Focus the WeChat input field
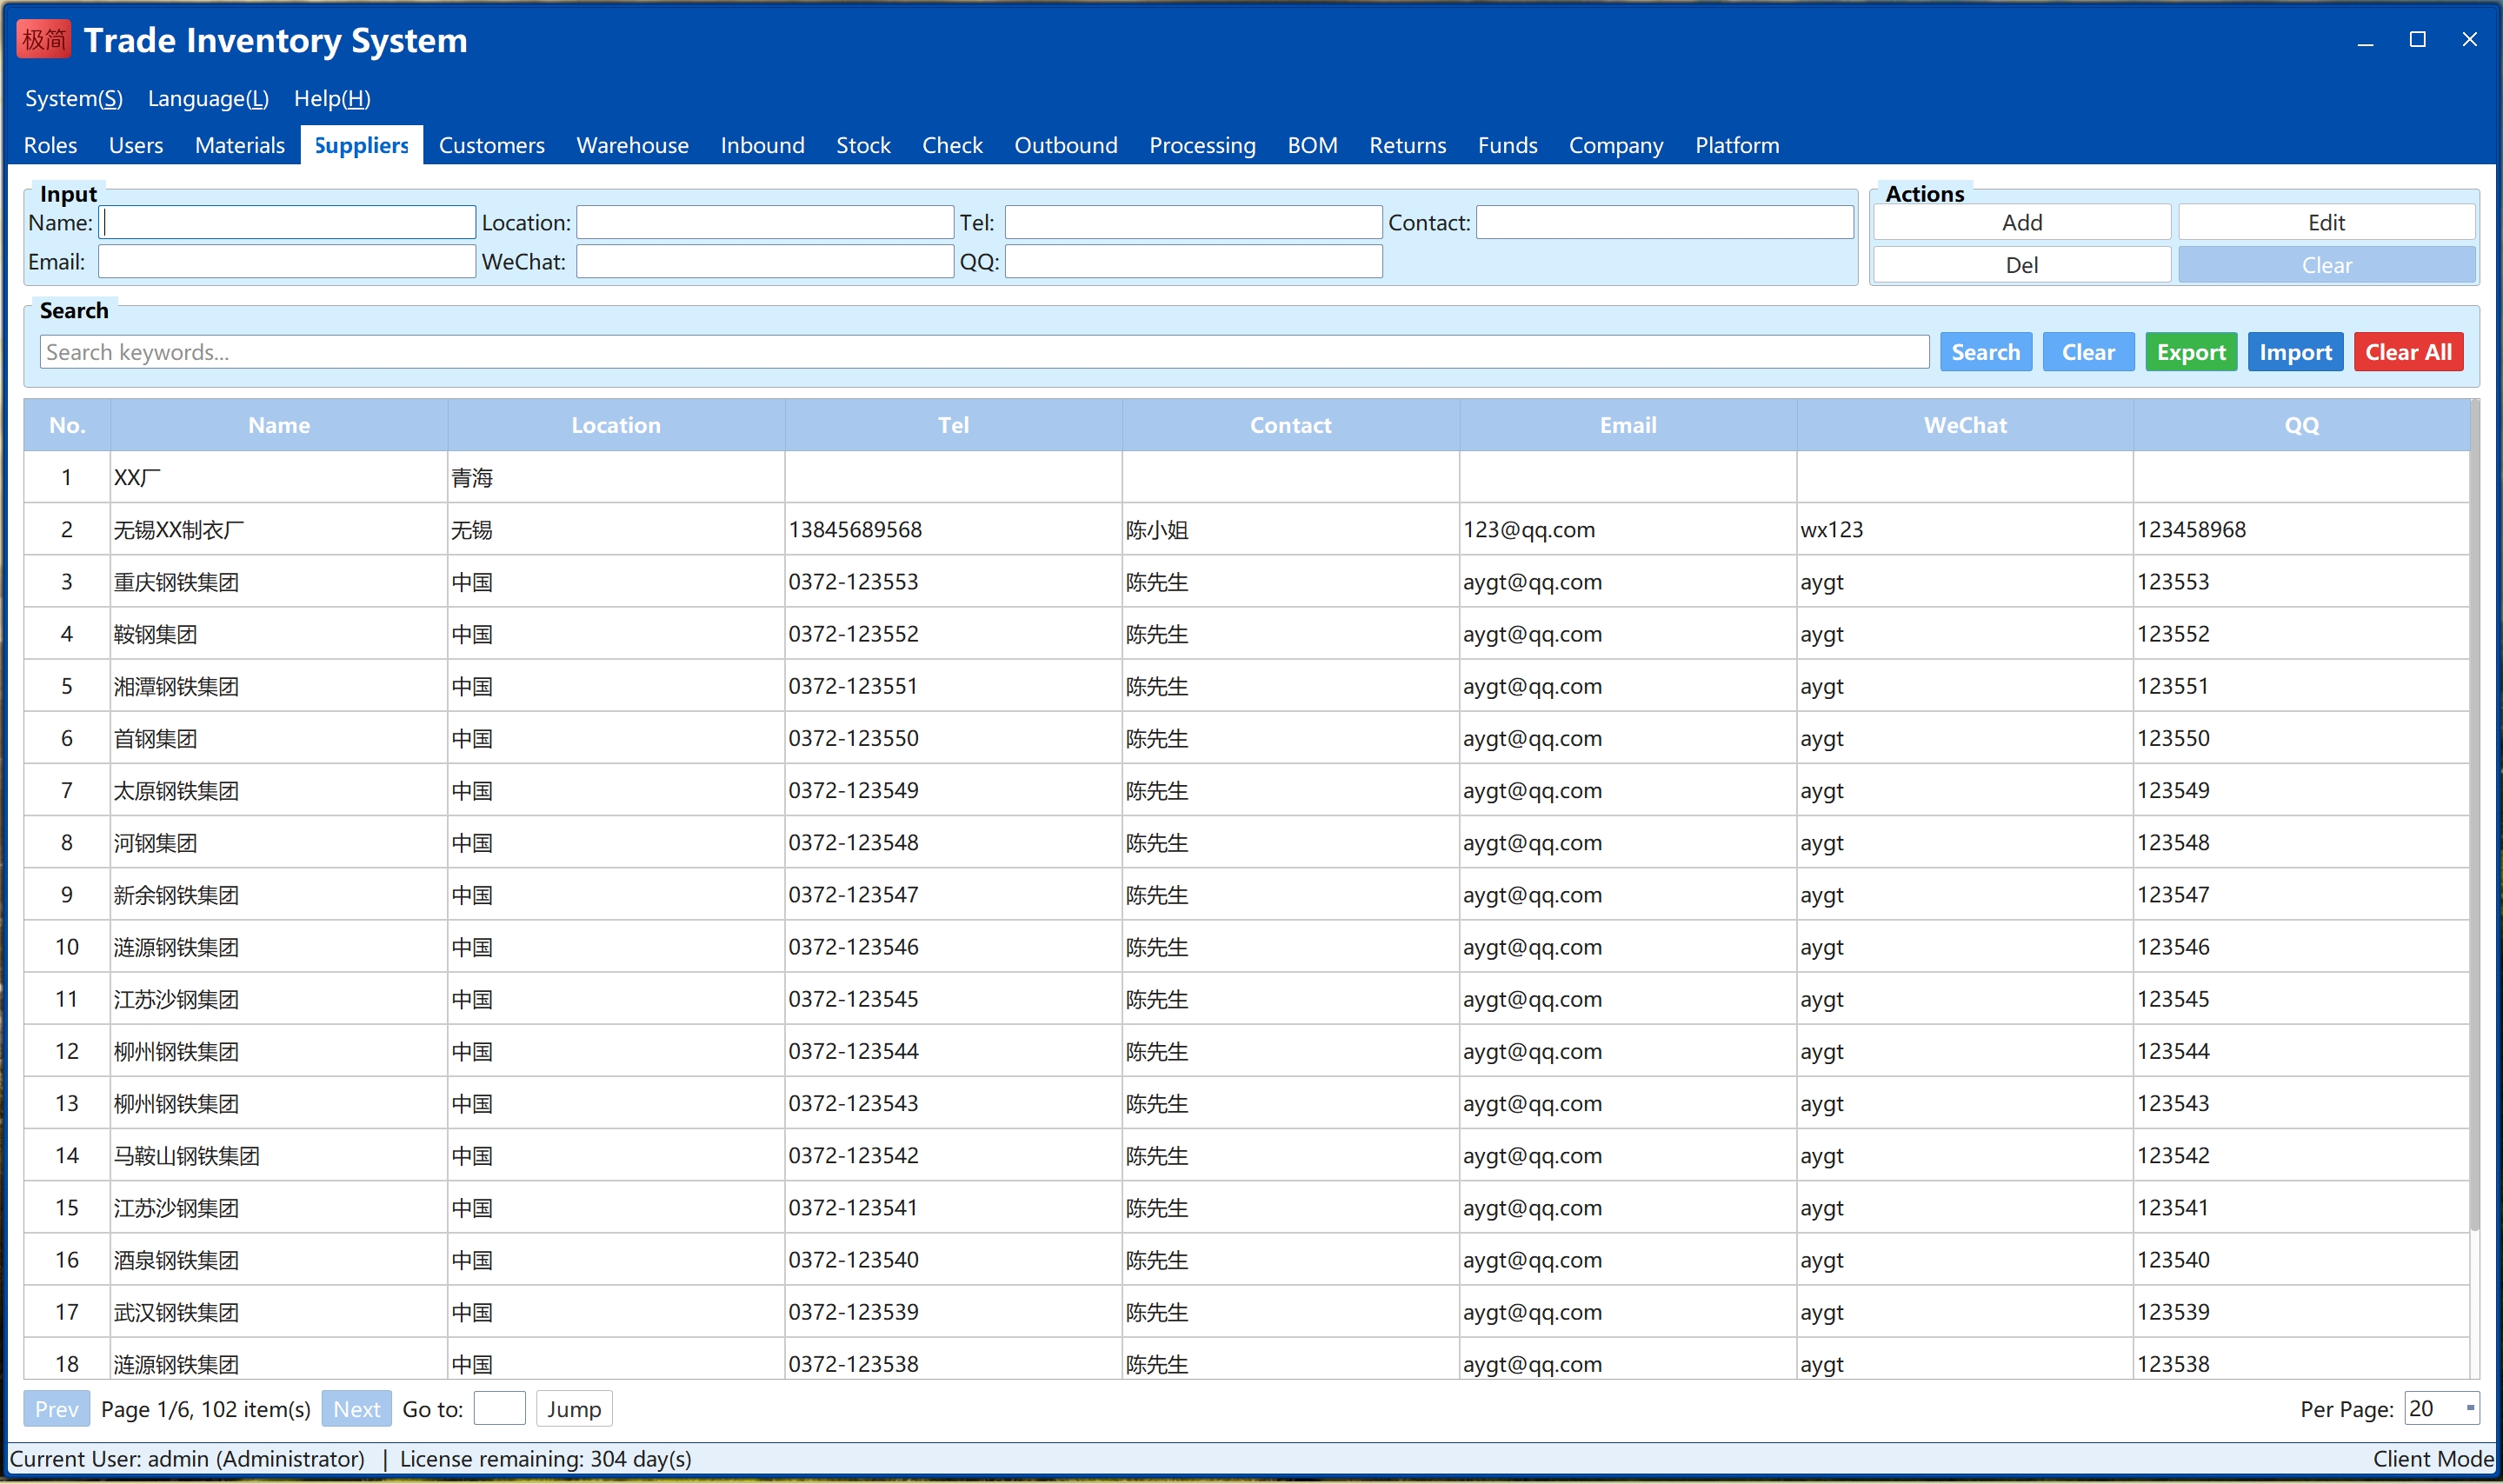2503x1484 pixels. [x=765, y=261]
